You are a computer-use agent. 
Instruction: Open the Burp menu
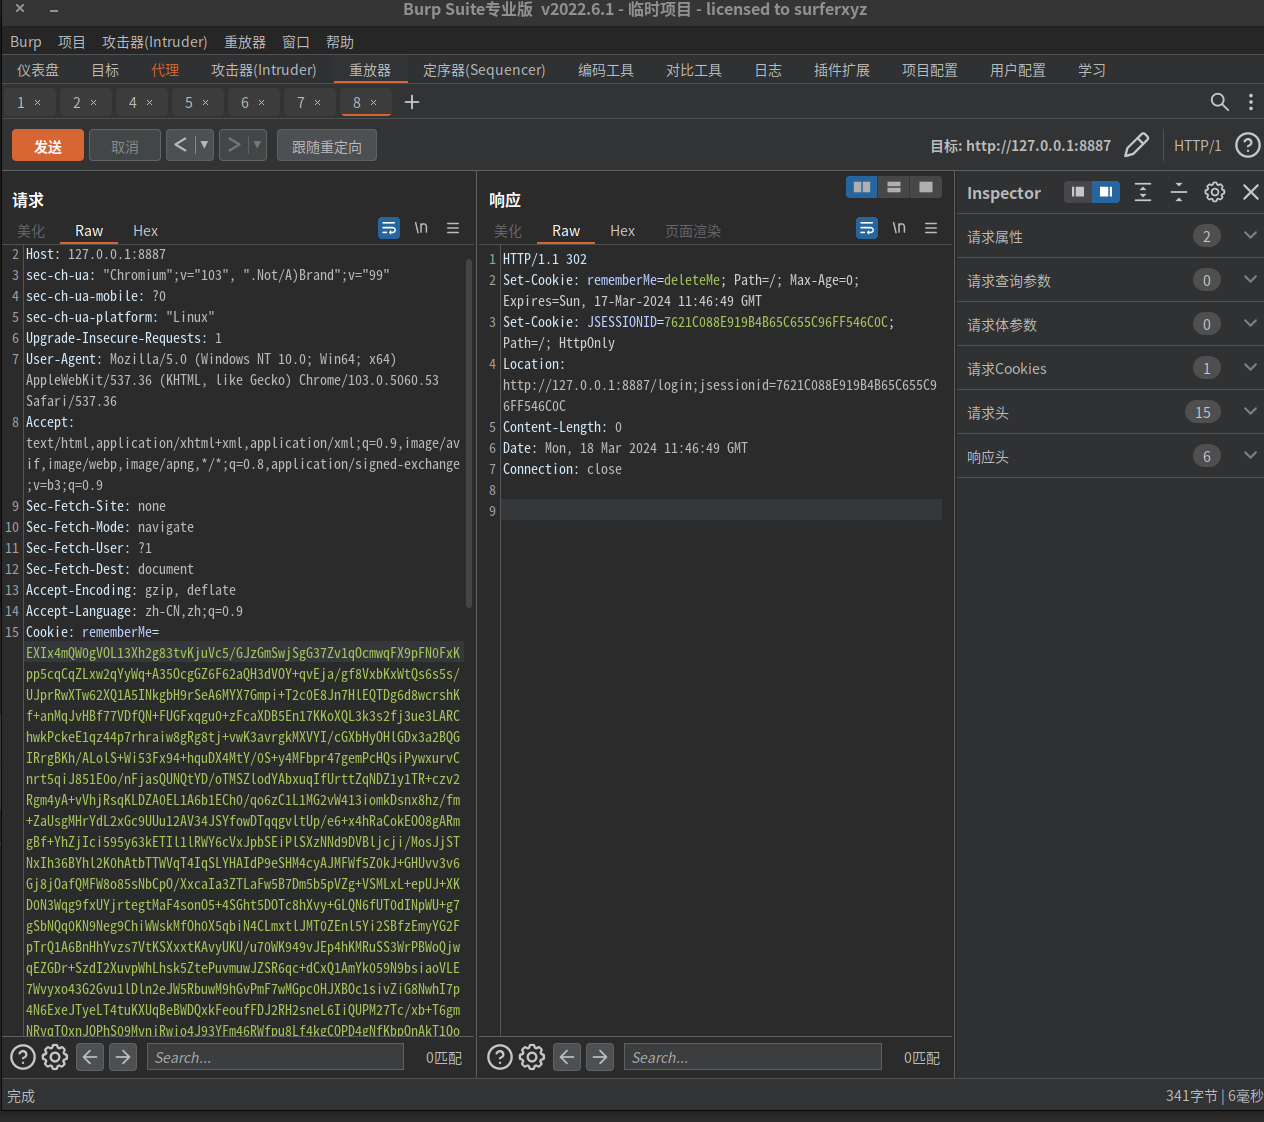click(x=26, y=42)
